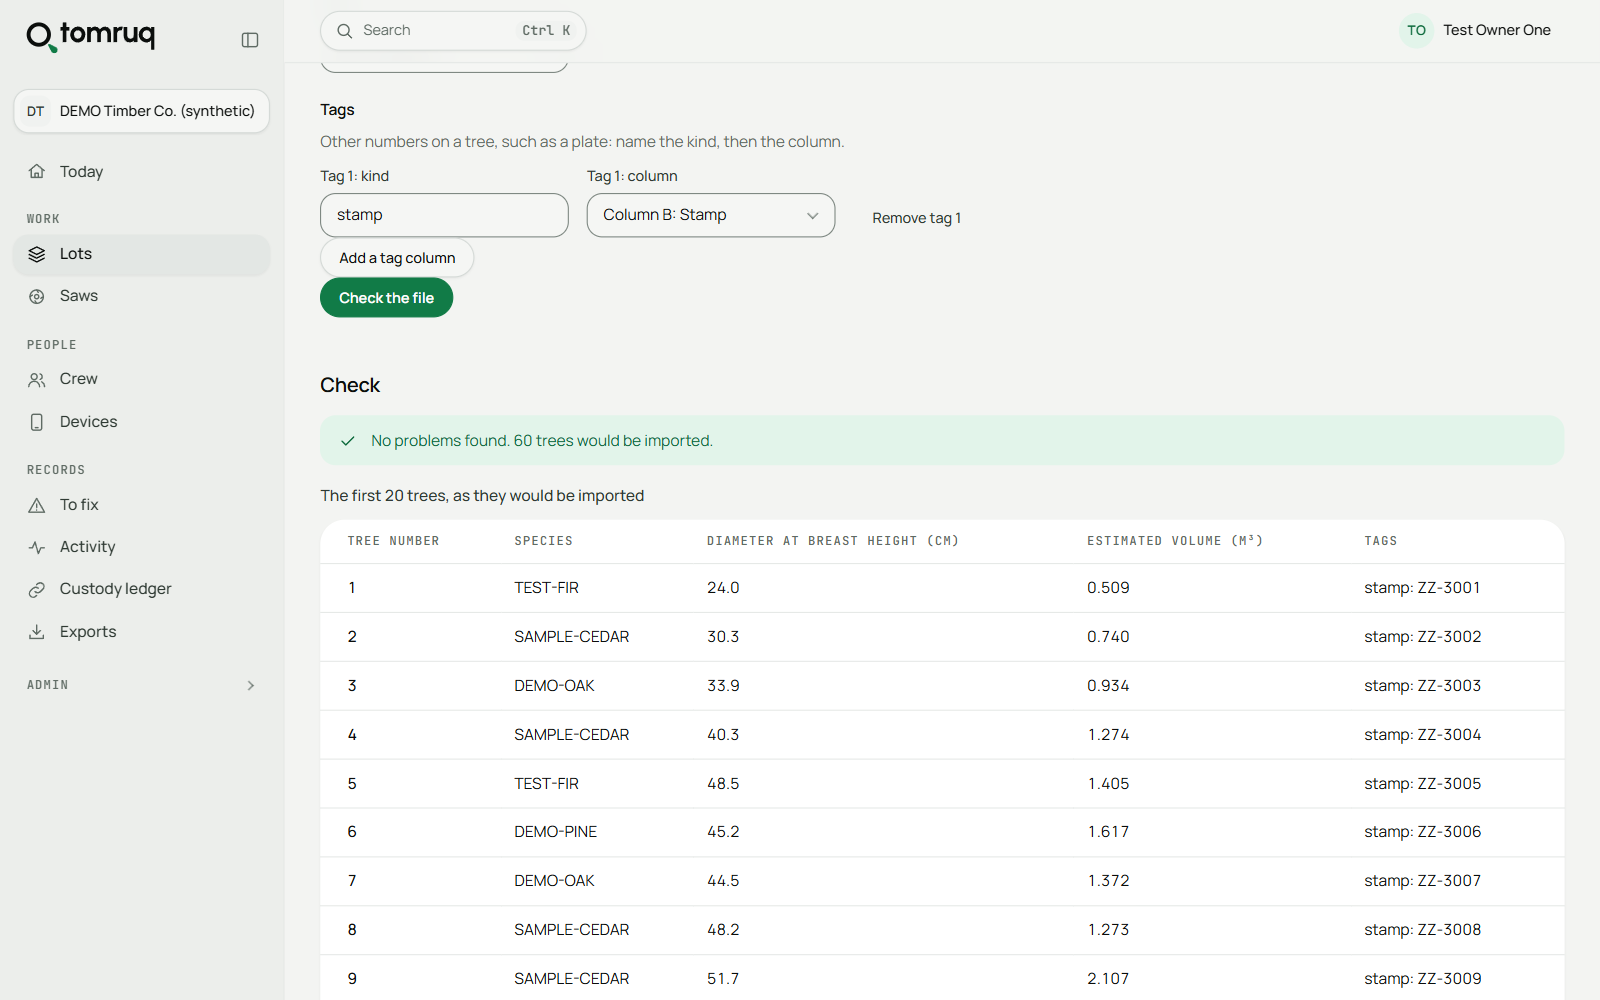
Task: Click the Tag 1 kind input field
Action: (x=444, y=215)
